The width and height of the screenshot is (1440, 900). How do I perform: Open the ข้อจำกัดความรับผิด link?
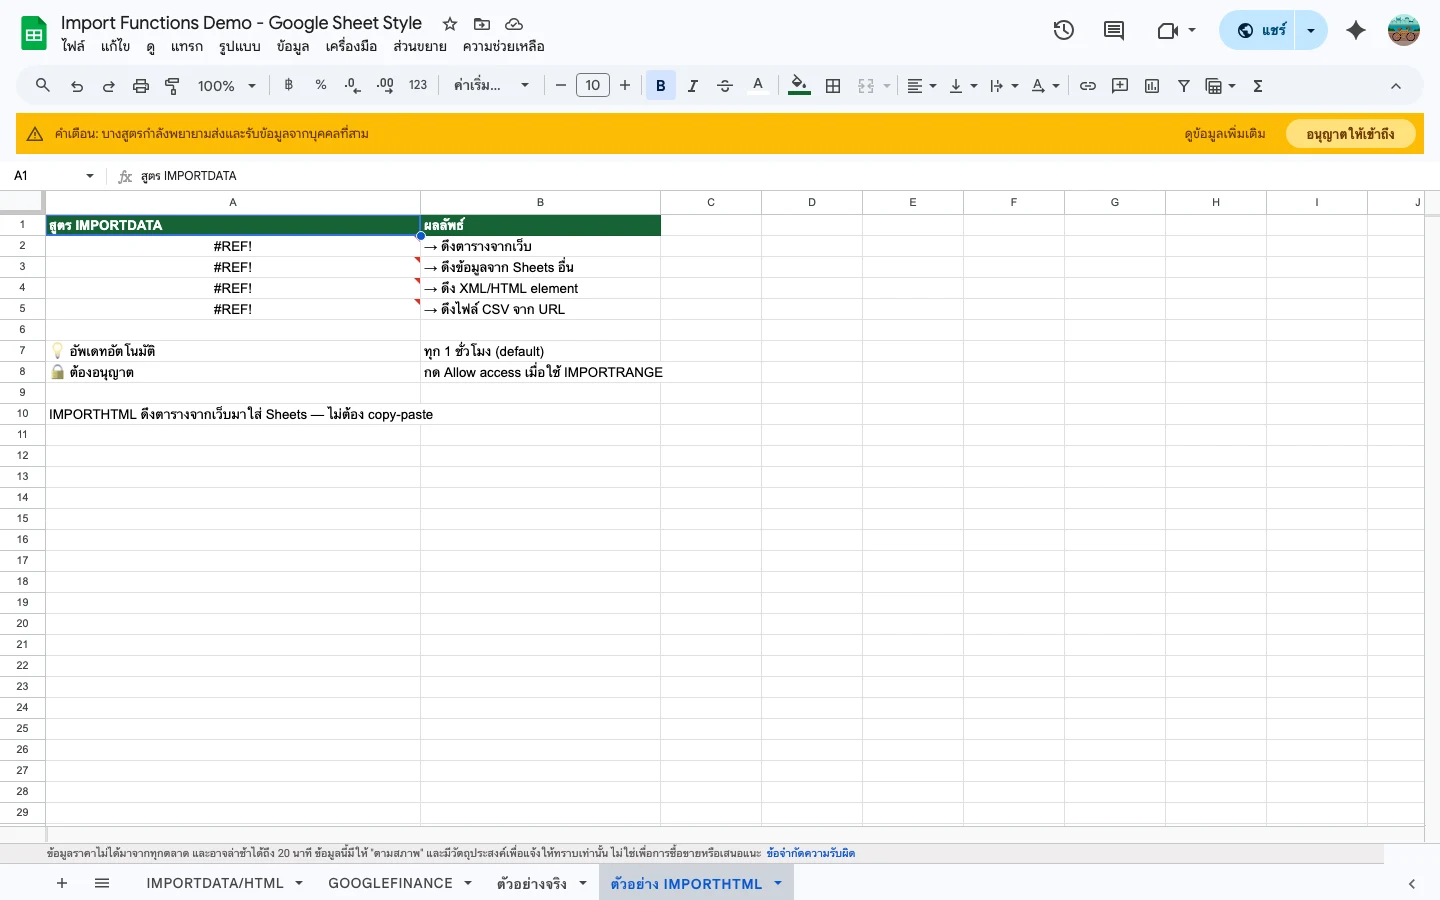tap(811, 853)
